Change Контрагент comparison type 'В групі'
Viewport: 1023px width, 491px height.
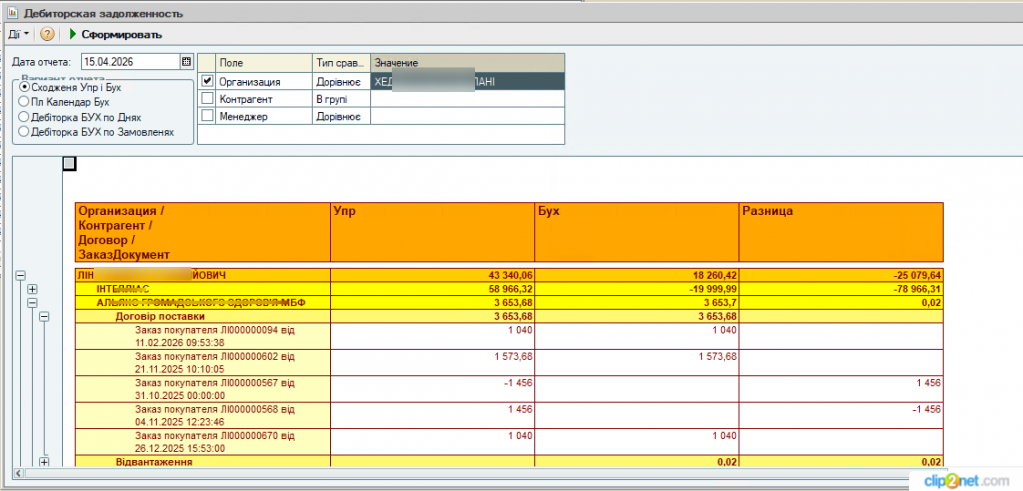(341, 98)
